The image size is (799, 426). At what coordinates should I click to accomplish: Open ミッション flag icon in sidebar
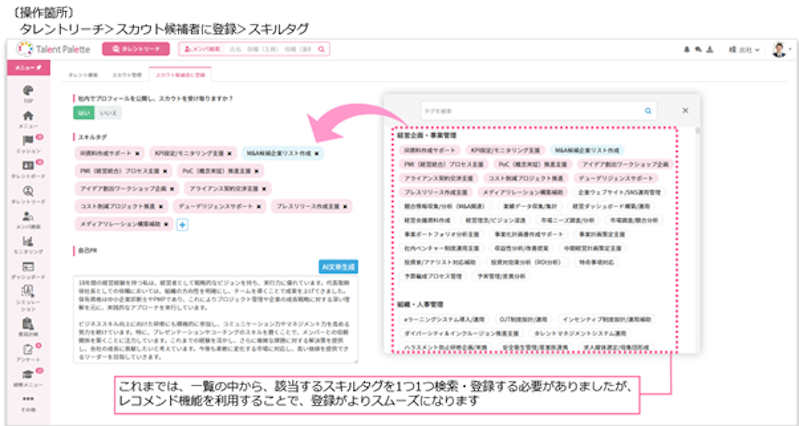(x=28, y=141)
